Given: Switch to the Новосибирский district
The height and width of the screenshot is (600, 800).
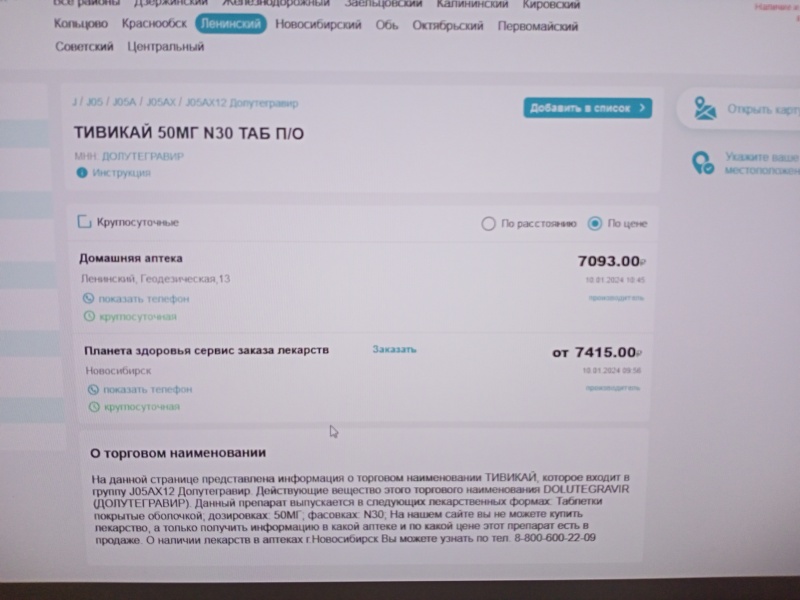Looking at the screenshot, I should 318,24.
